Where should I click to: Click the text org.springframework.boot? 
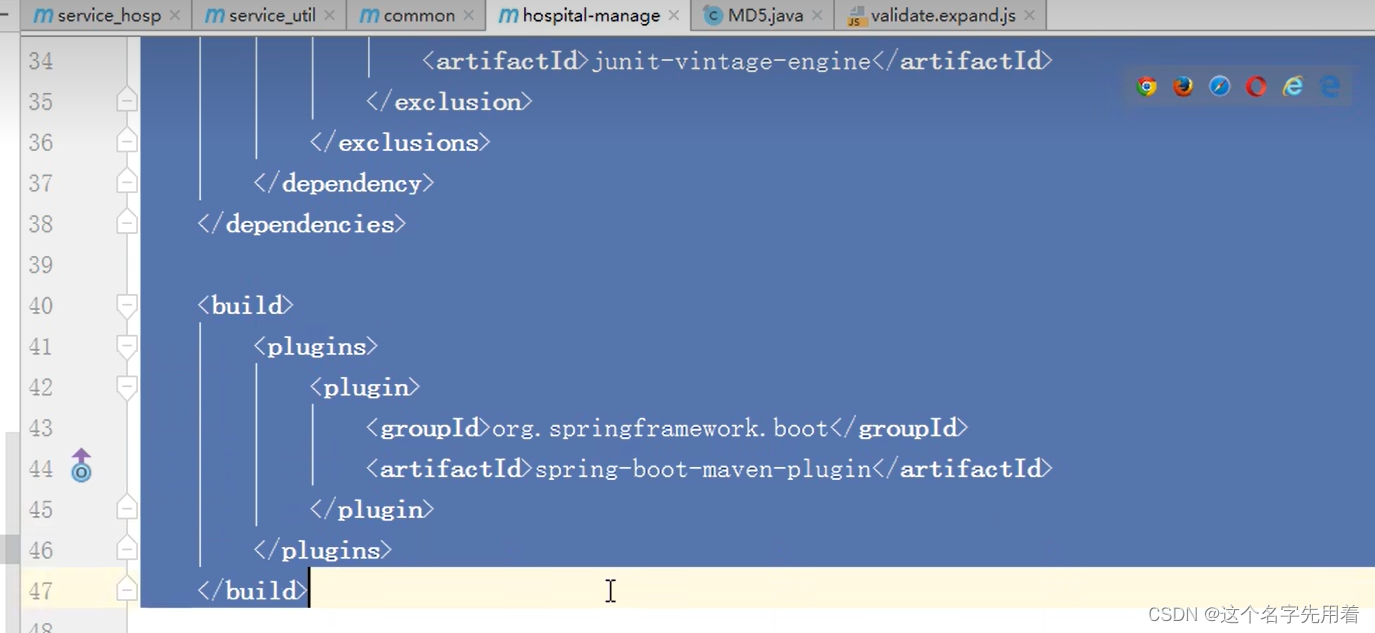[x=660, y=428]
